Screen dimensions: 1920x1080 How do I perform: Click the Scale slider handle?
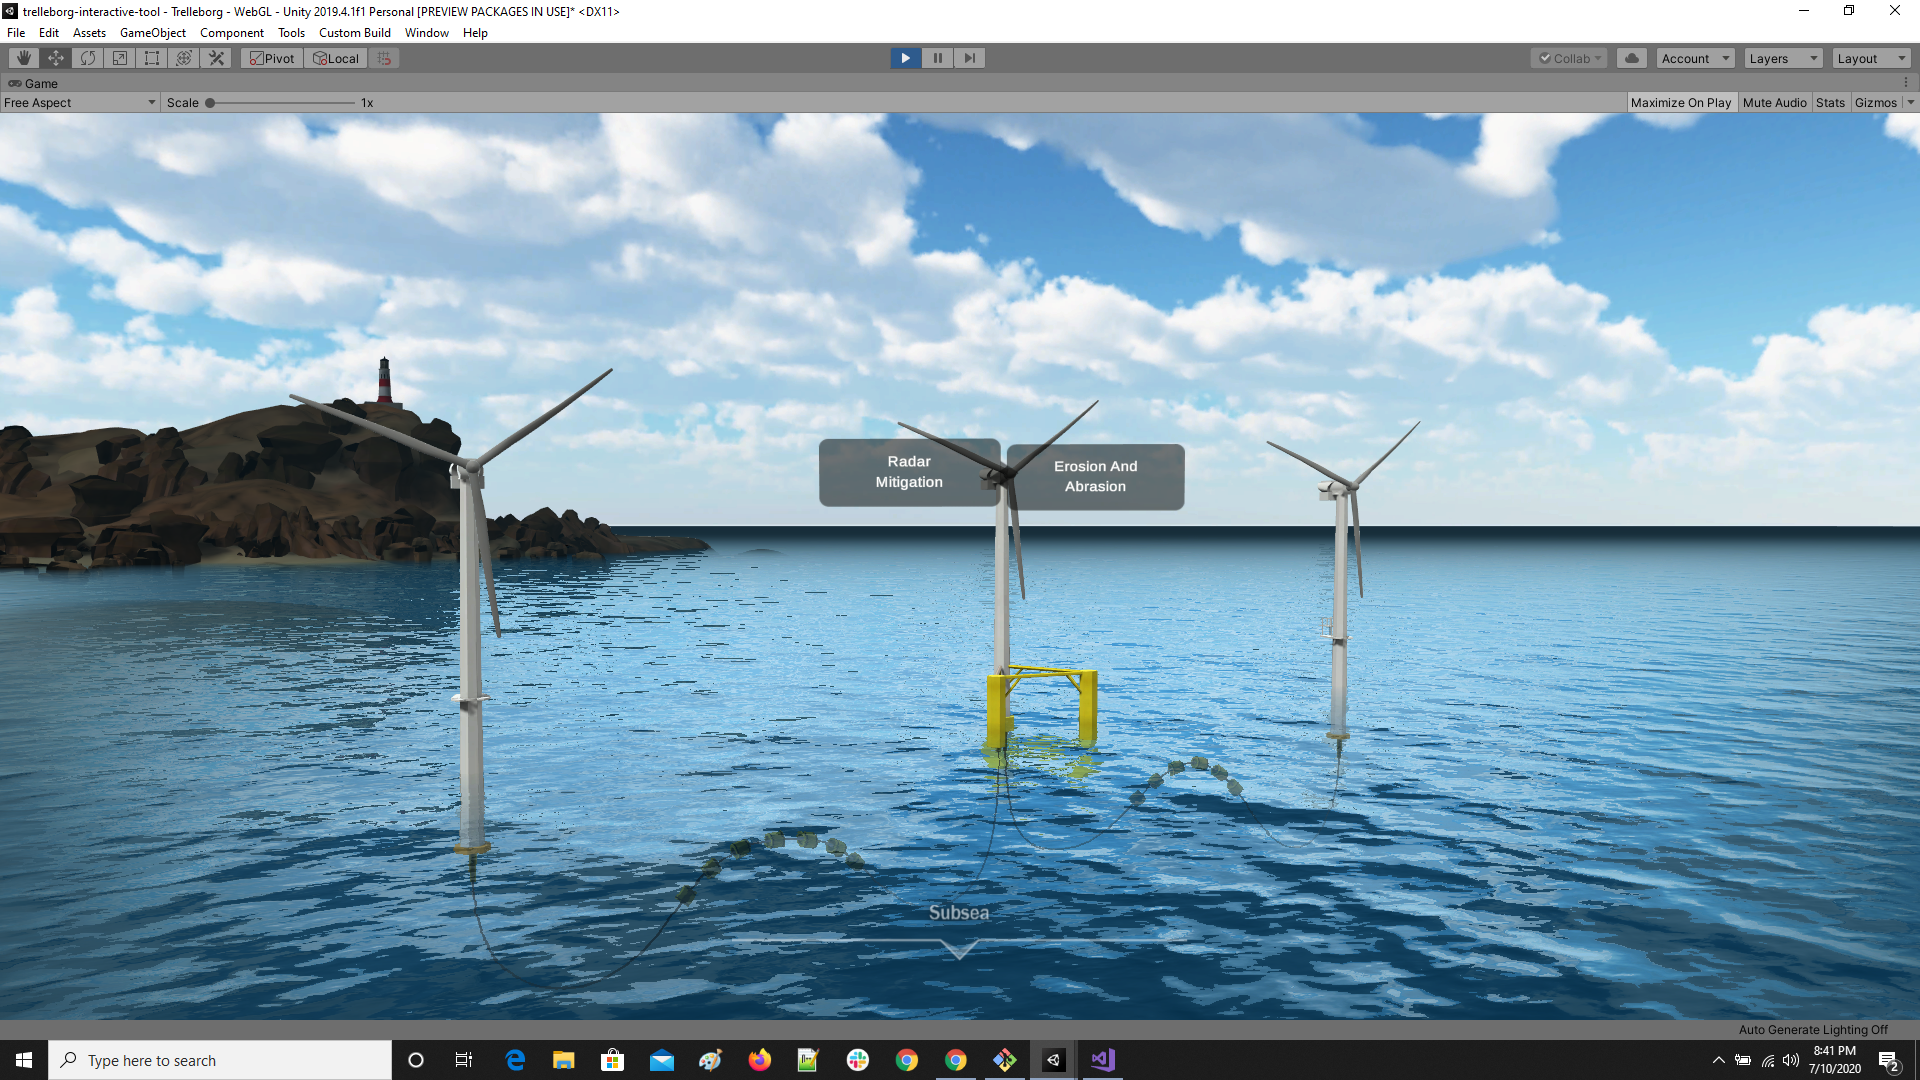coord(210,102)
